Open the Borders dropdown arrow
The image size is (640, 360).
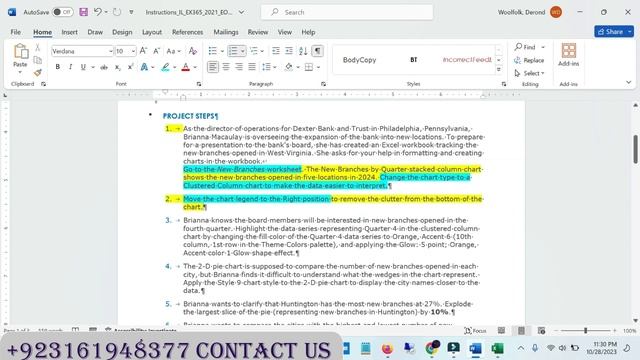(x=318, y=67)
